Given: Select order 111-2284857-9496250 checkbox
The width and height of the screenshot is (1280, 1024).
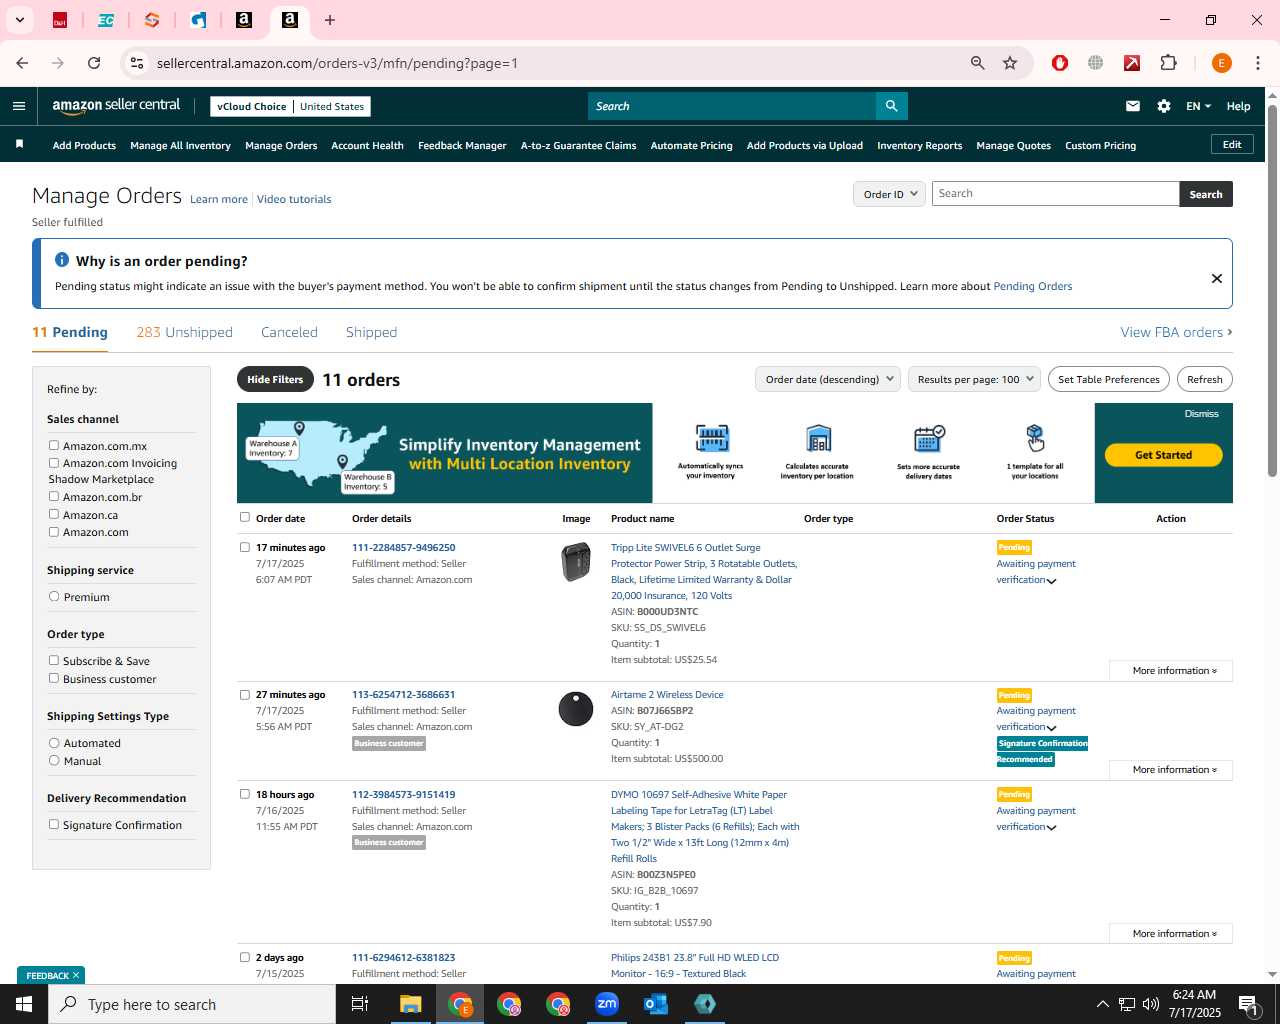Looking at the screenshot, I should pyautogui.click(x=245, y=547).
